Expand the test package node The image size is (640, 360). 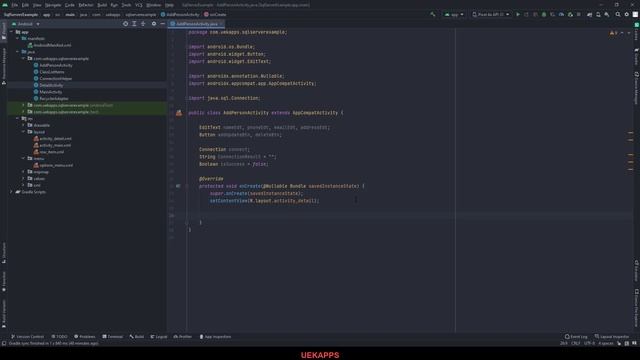(x=23, y=112)
